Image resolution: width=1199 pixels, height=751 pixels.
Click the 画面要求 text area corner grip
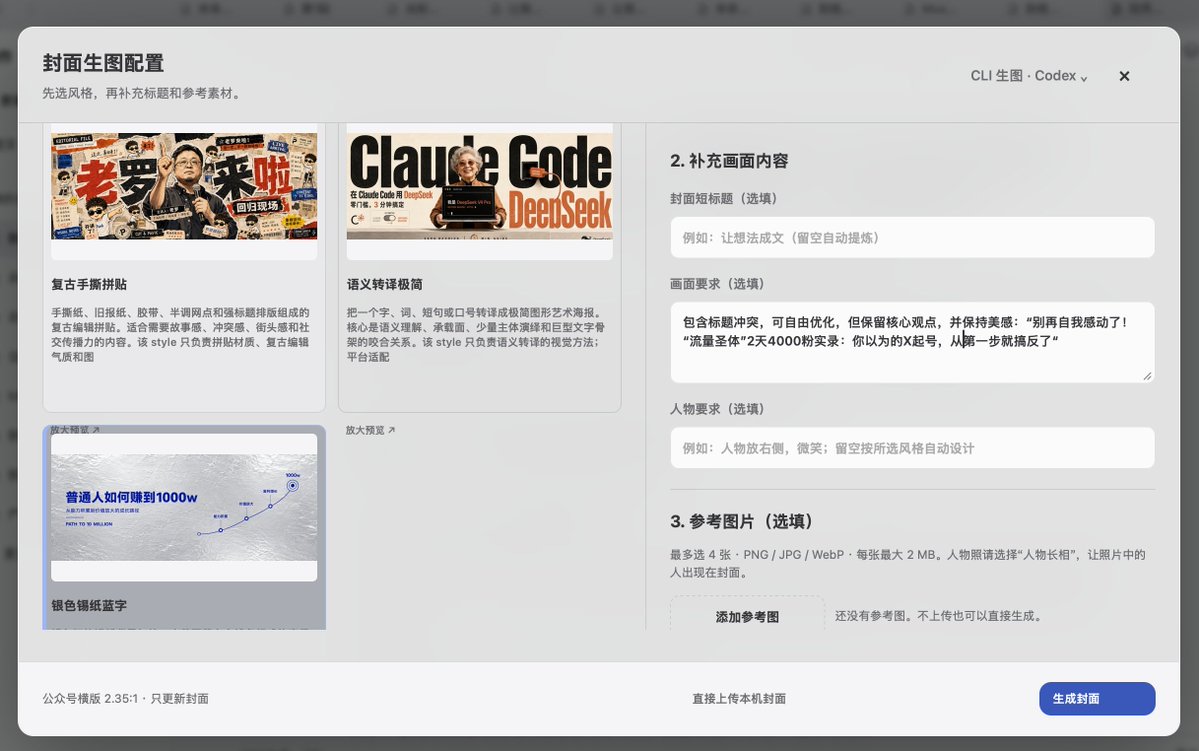(1147, 376)
